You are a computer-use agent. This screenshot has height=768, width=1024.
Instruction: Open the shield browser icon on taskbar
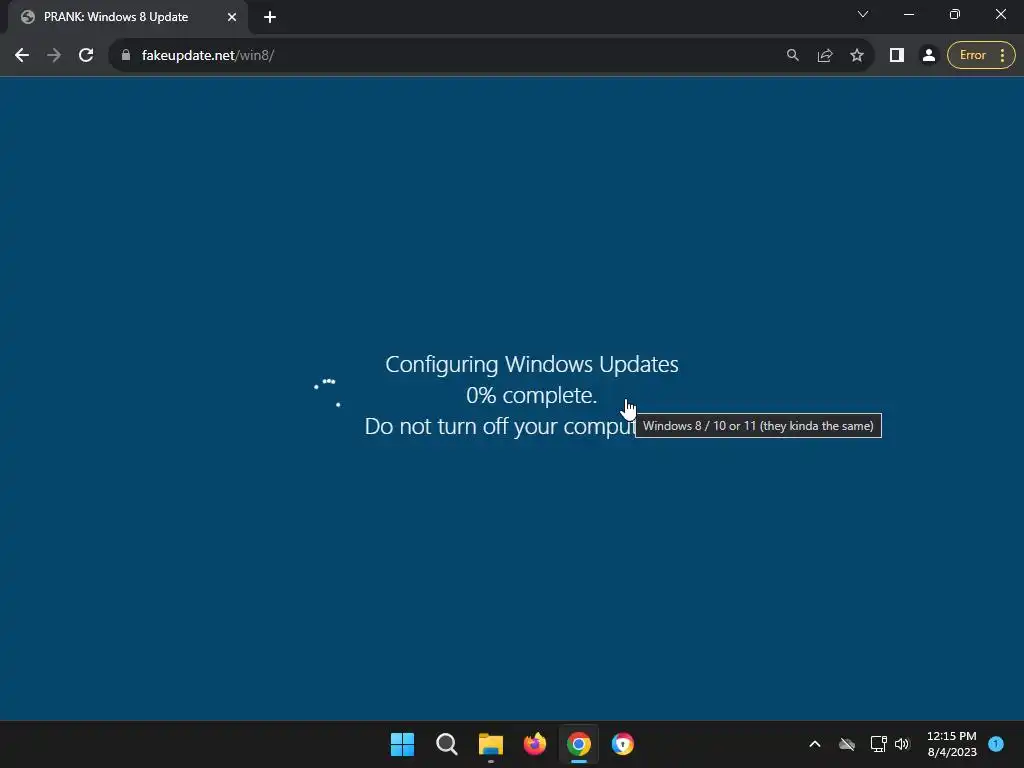click(623, 744)
